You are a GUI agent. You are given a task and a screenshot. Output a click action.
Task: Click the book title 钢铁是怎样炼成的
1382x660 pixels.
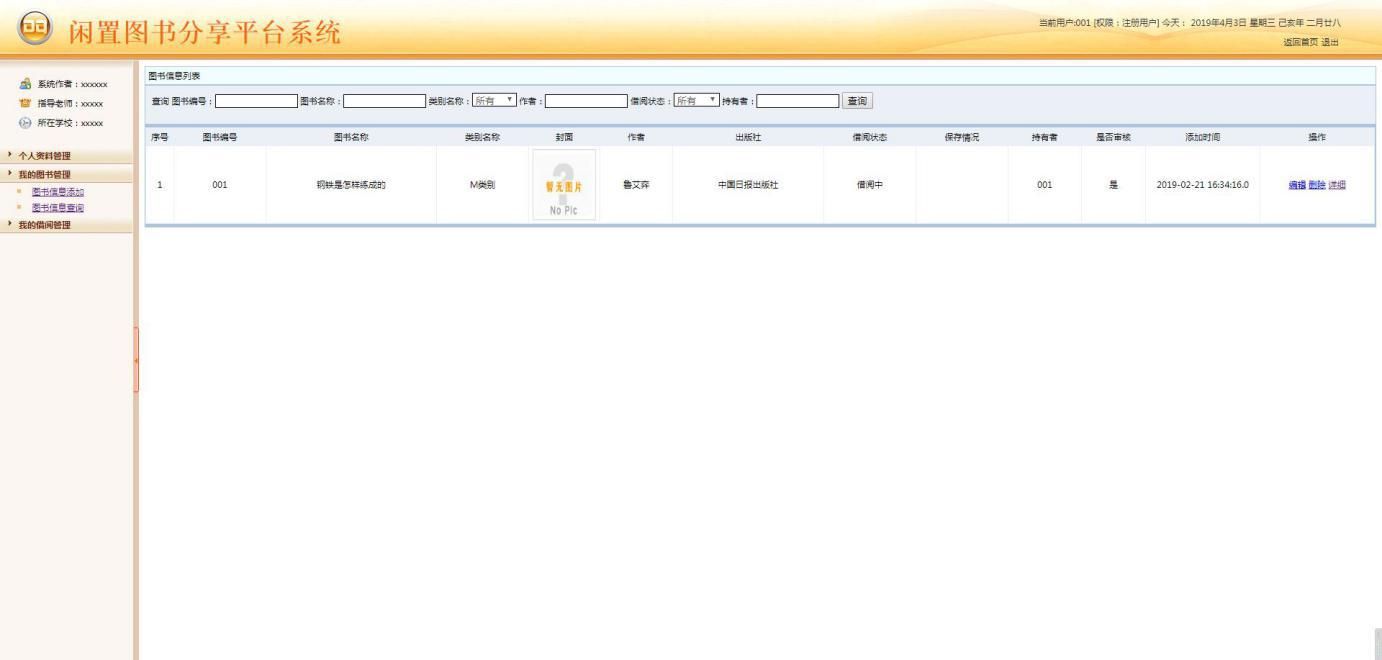[x=351, y=185]
